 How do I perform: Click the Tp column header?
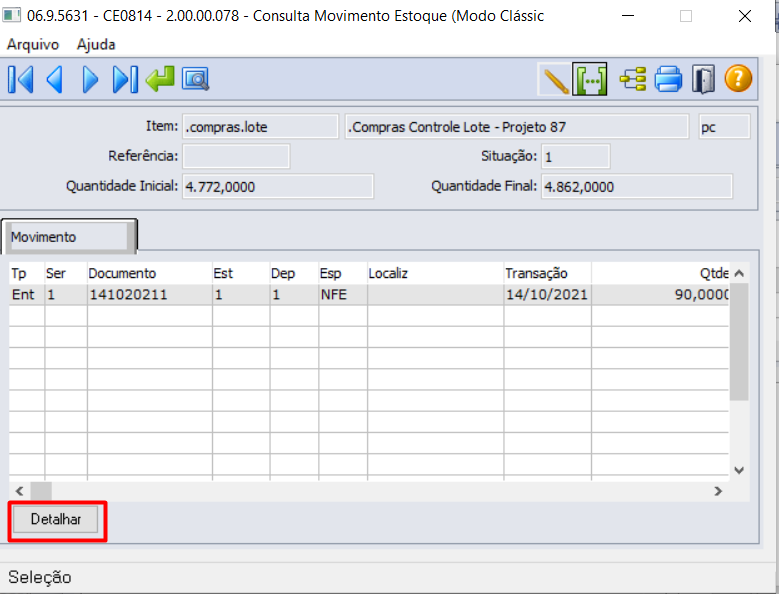[27, 273]
